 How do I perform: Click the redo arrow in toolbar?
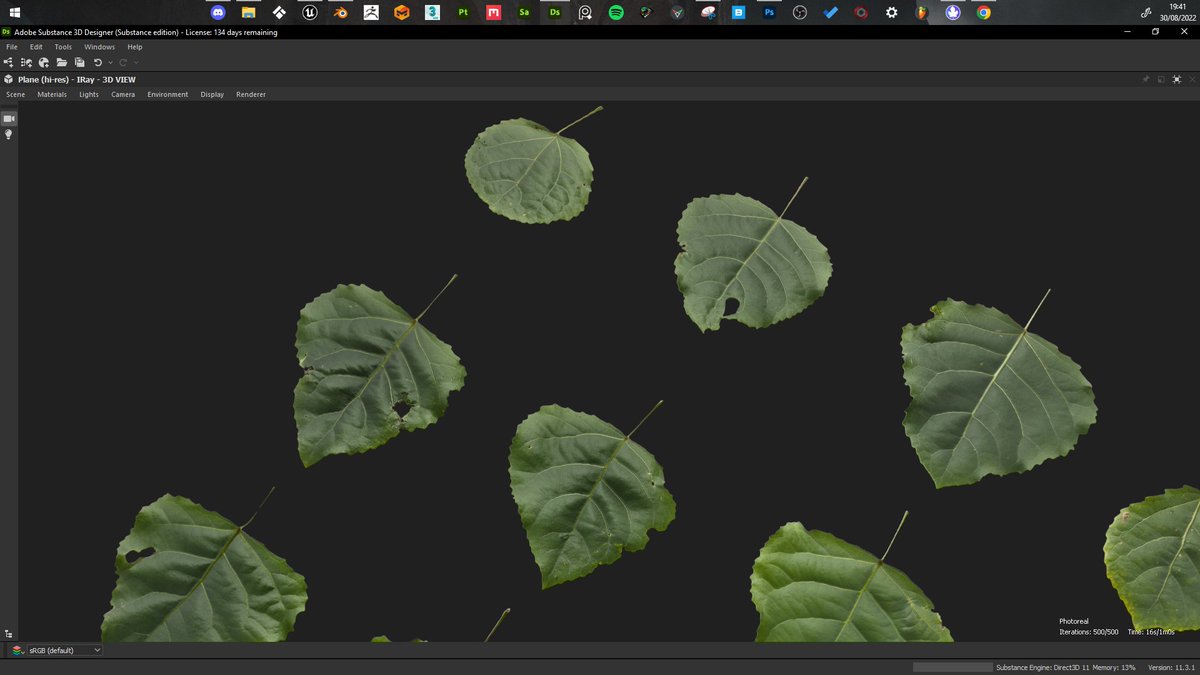124,62
